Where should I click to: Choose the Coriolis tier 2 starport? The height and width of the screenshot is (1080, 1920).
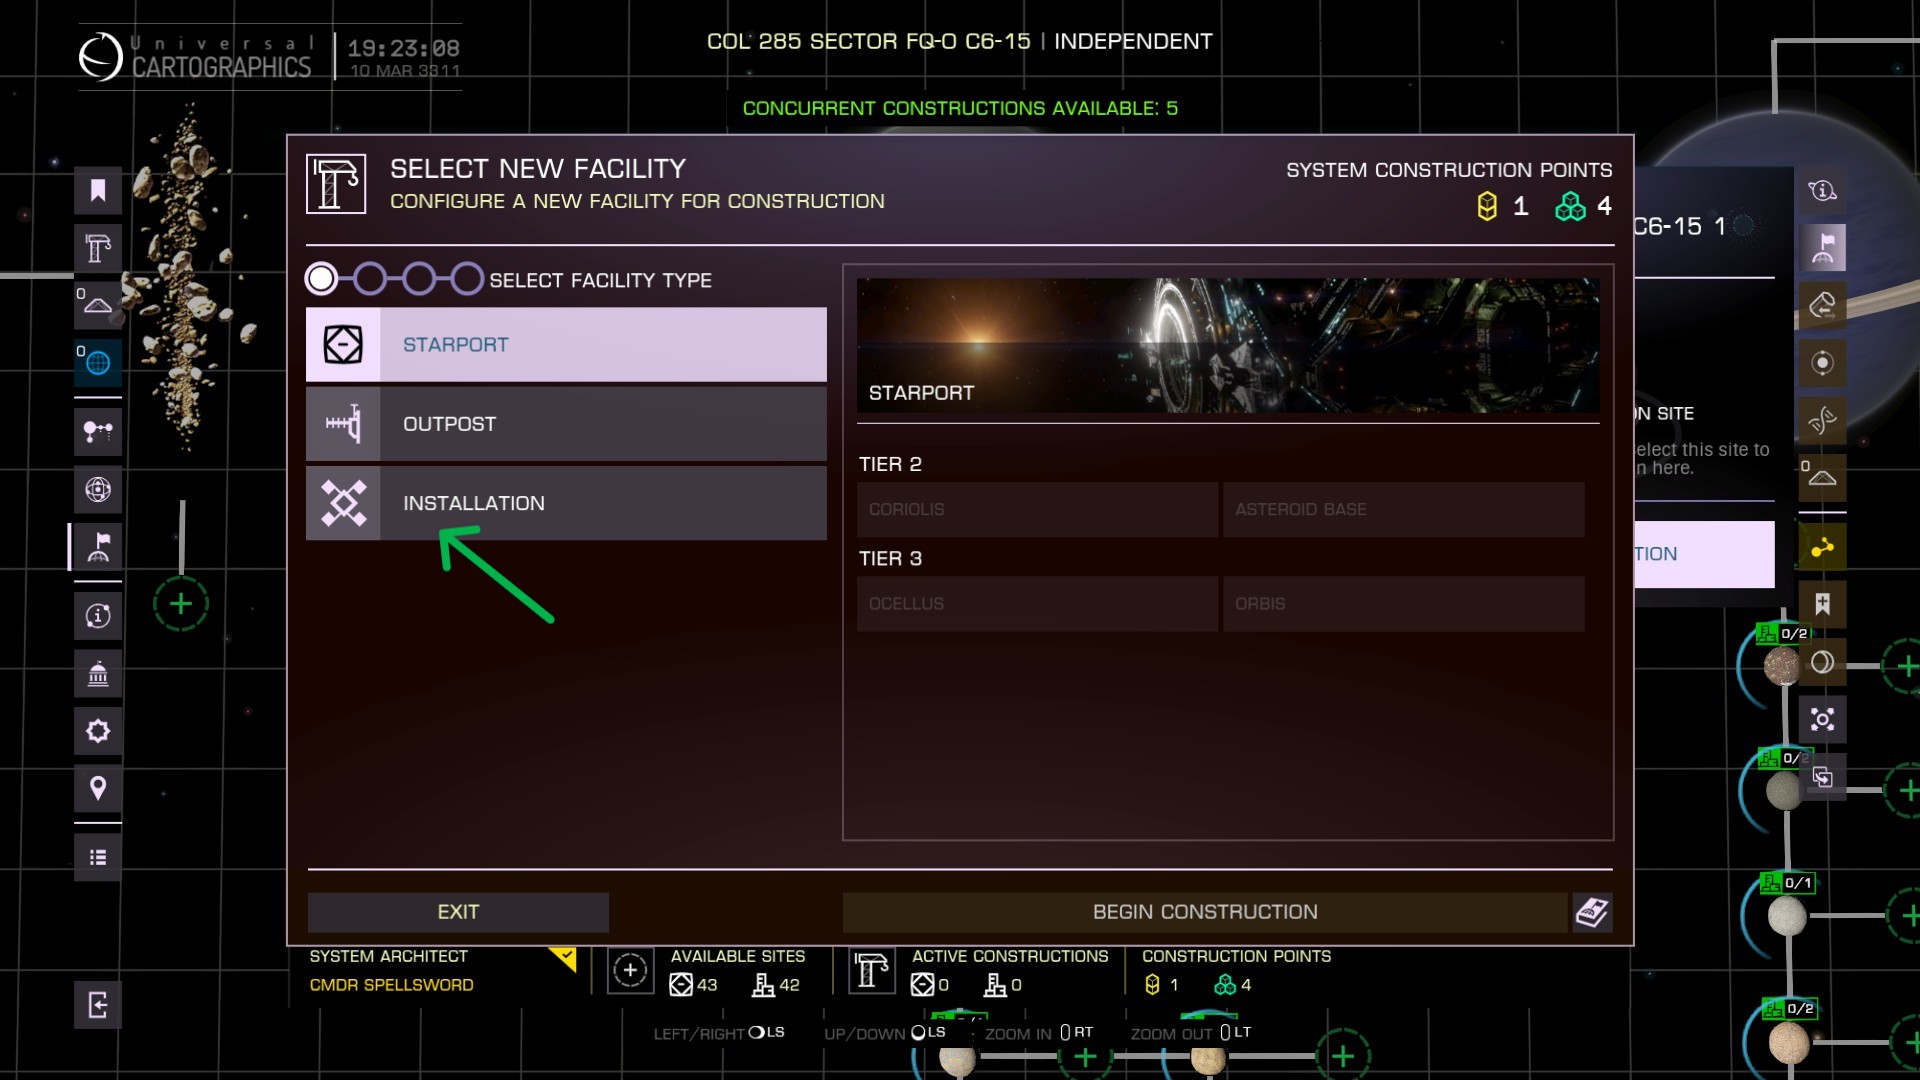[1037, 509]
